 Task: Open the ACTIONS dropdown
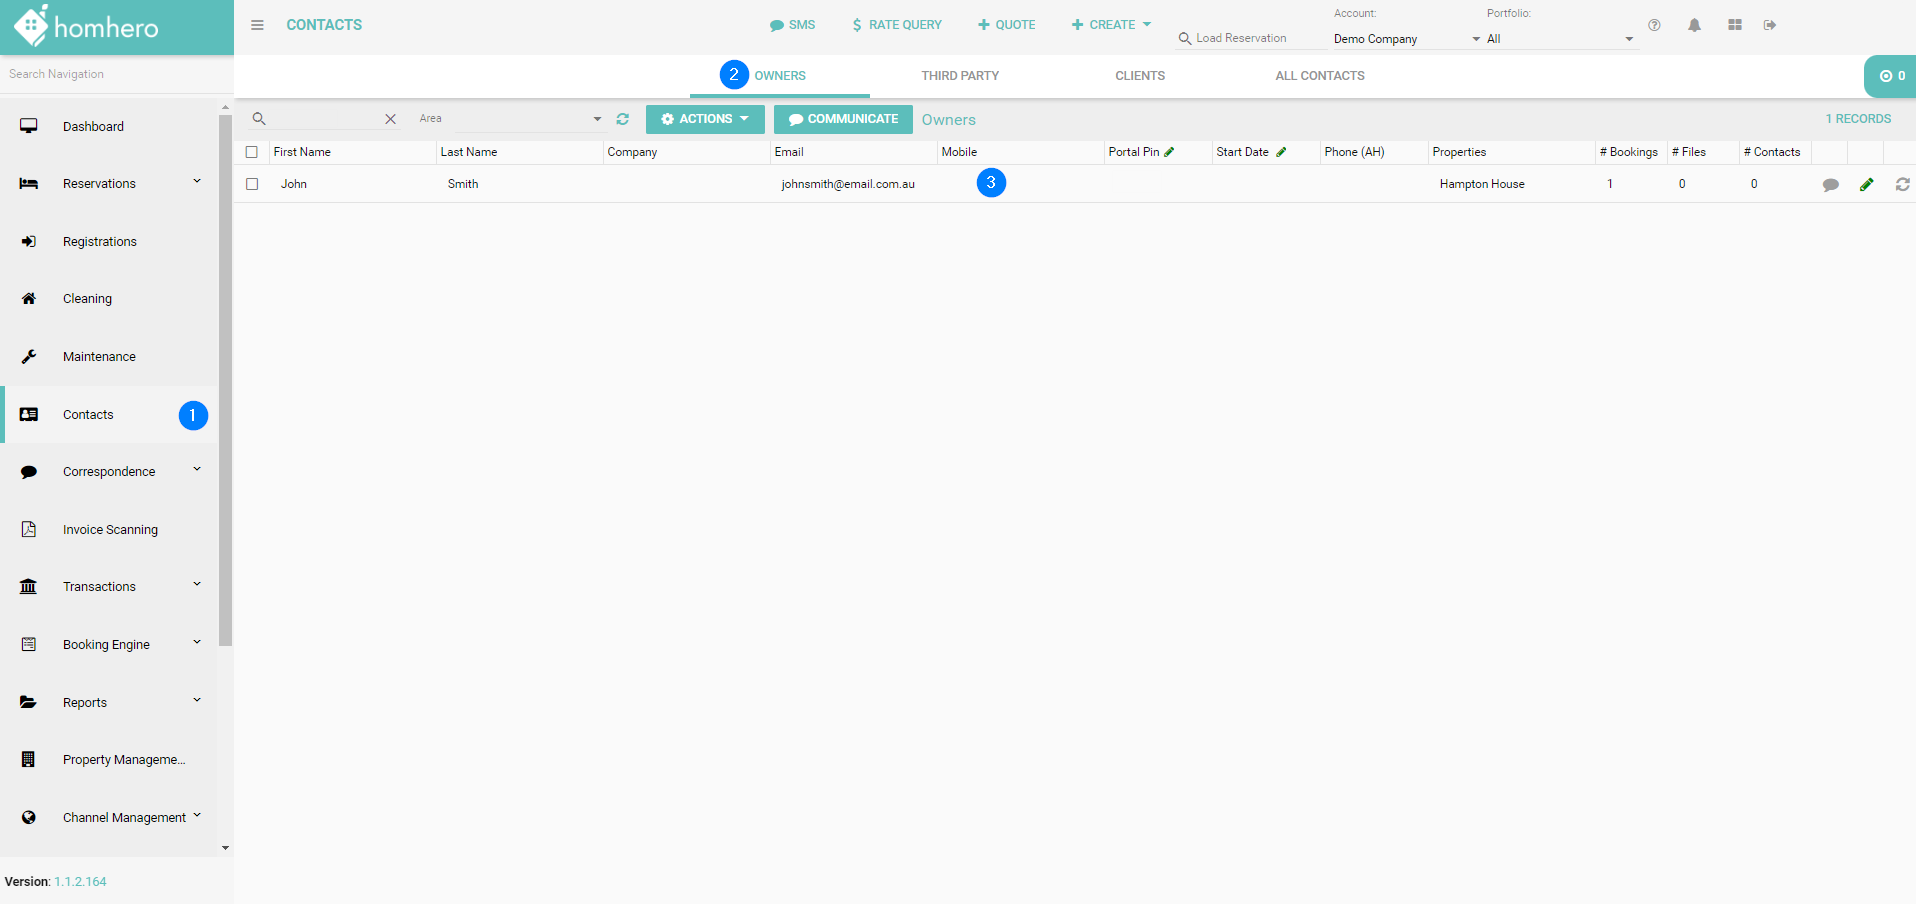(x=705, y=119)
